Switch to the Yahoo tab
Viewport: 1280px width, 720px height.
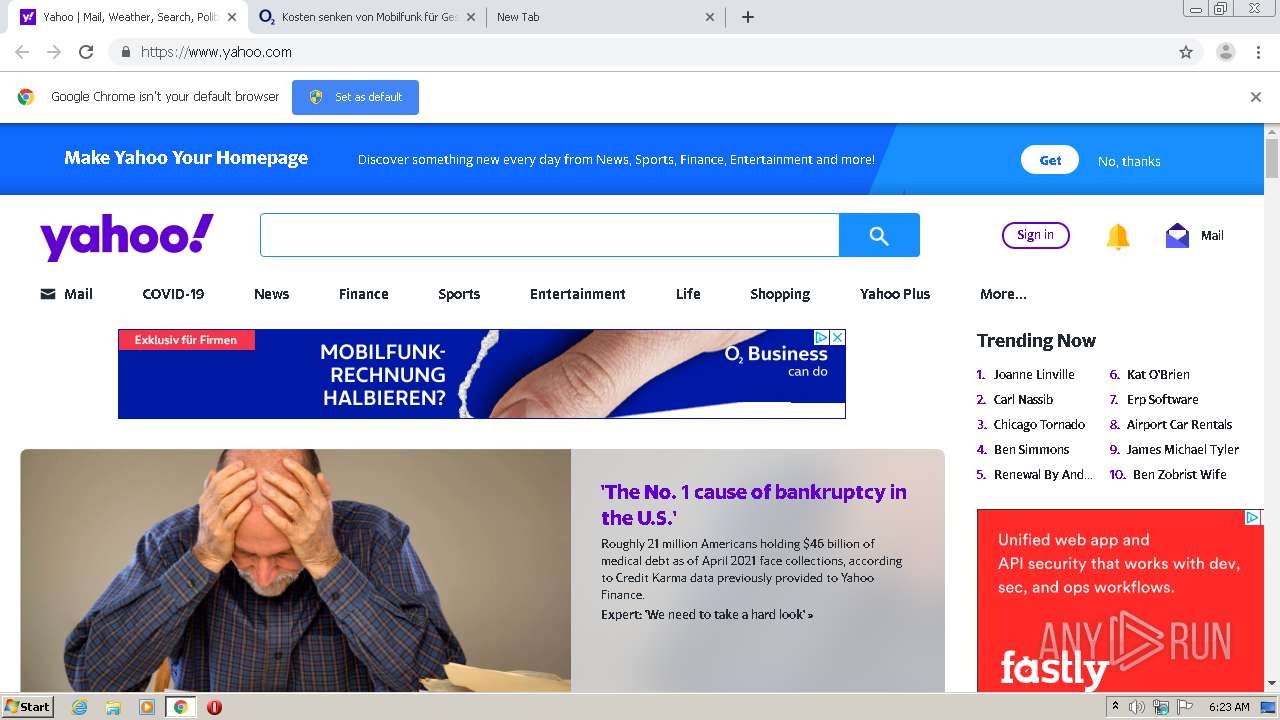(x=130, y=17)
